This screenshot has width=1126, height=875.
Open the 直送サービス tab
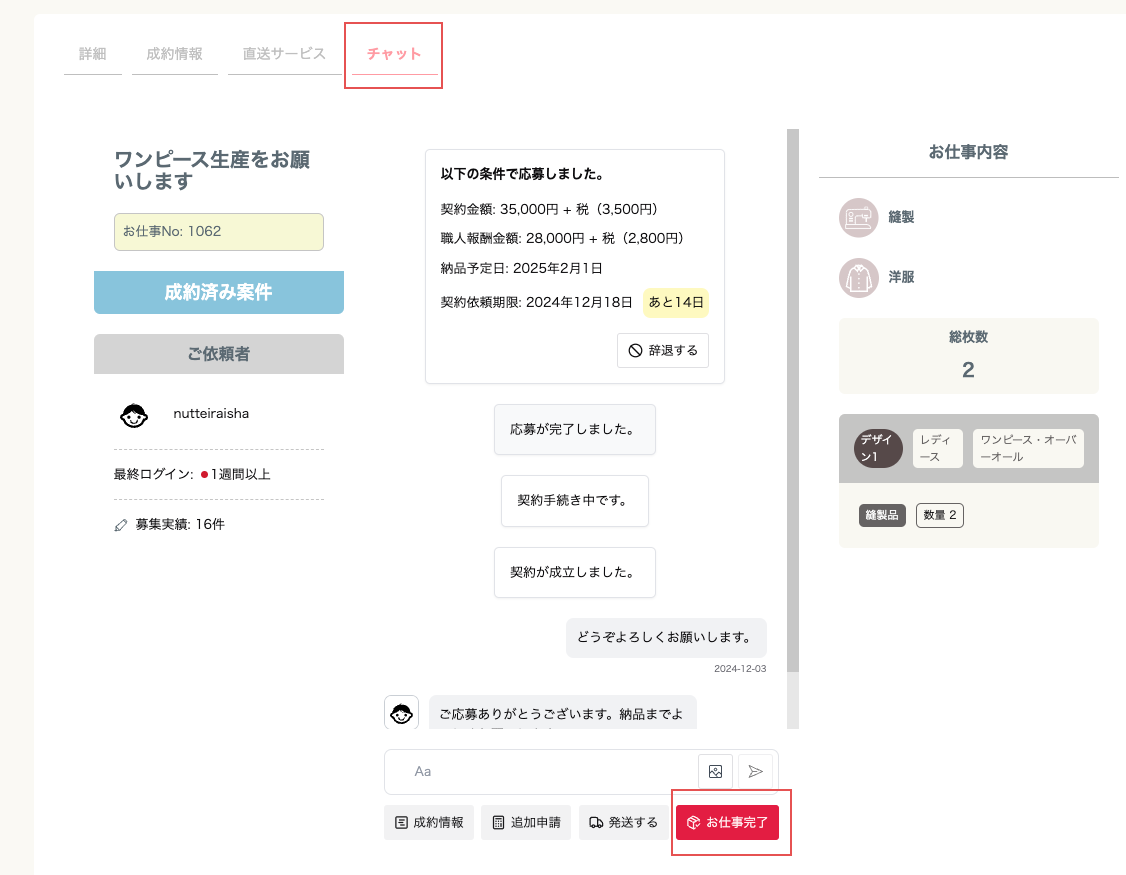click(284, 54)
